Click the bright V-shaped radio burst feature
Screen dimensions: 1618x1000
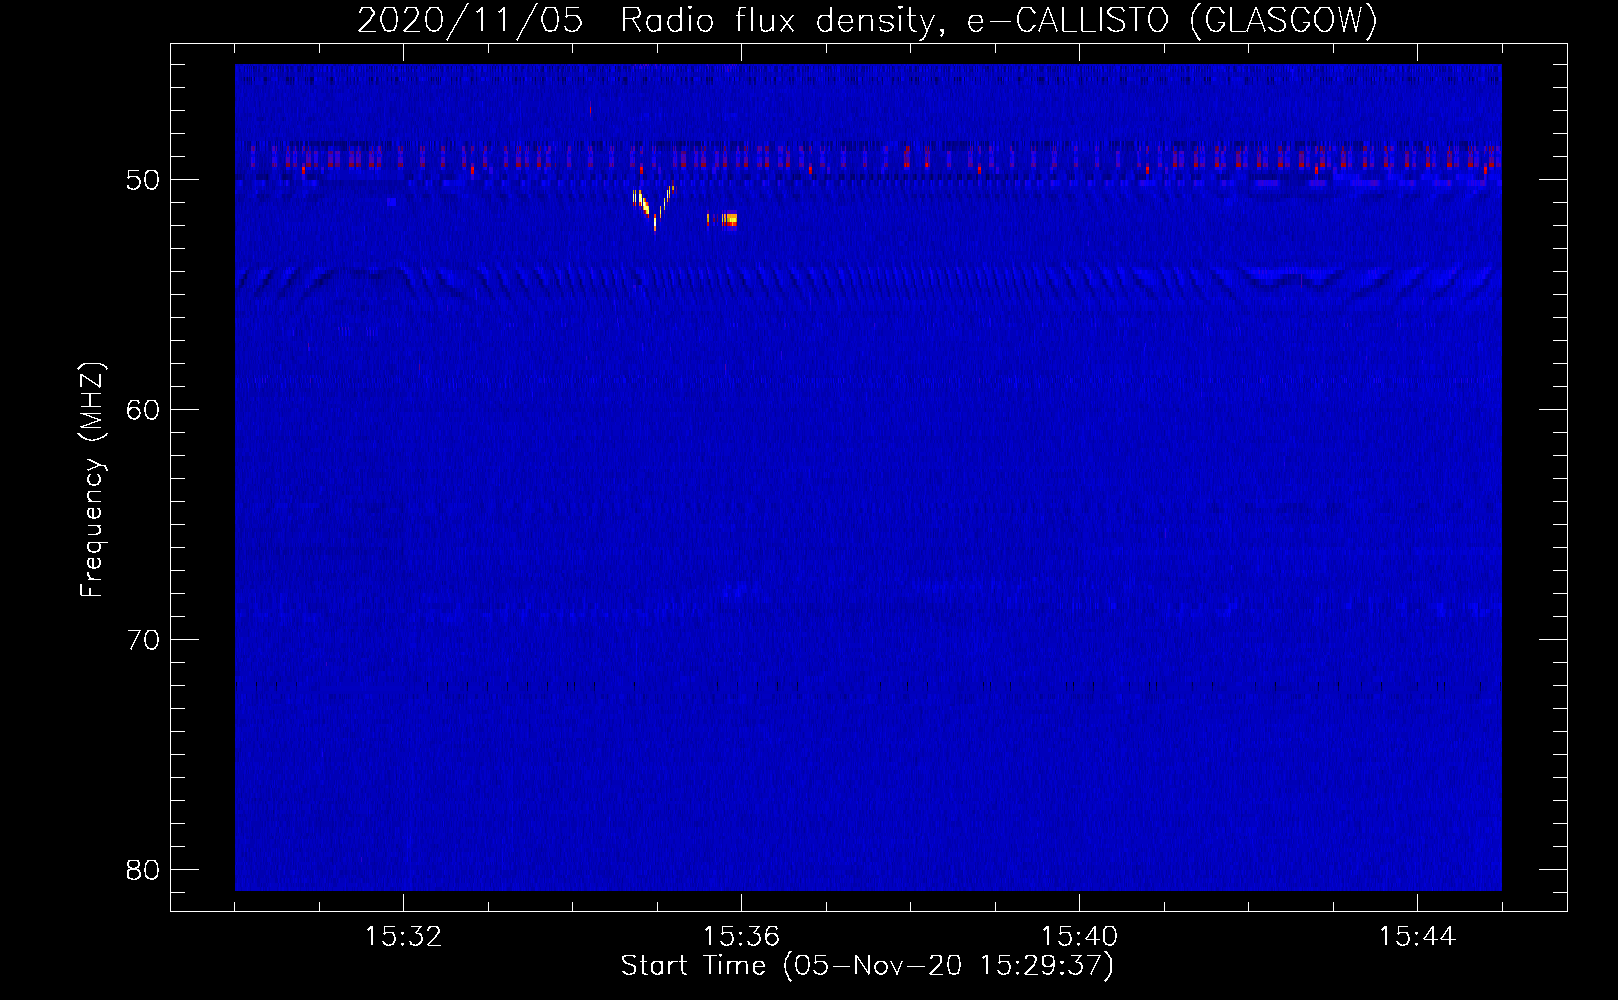click(653, 208)
